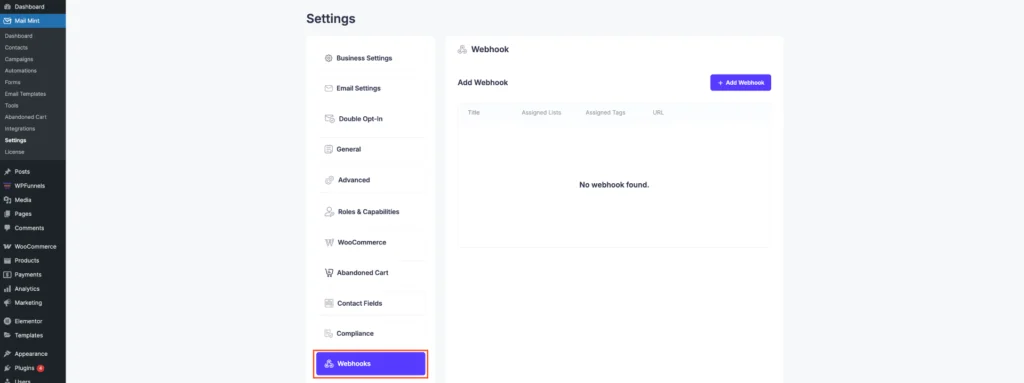Click the WooCommerce logo icon in admin sidebar
1024x383 pixels.
point(7,246)
